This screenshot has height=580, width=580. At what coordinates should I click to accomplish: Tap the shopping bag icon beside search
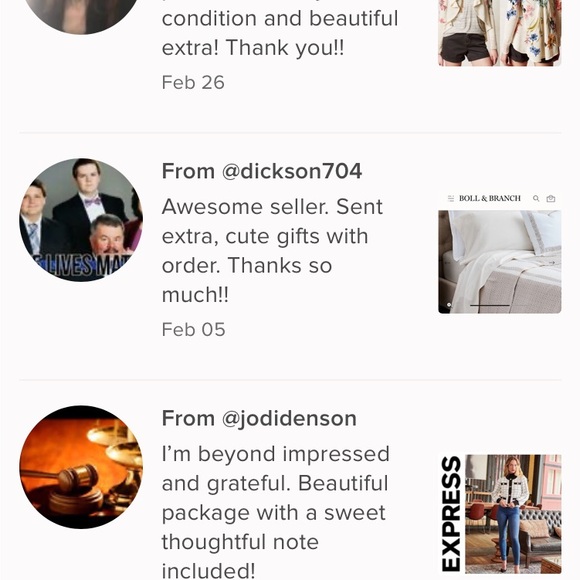click(551, 199)
